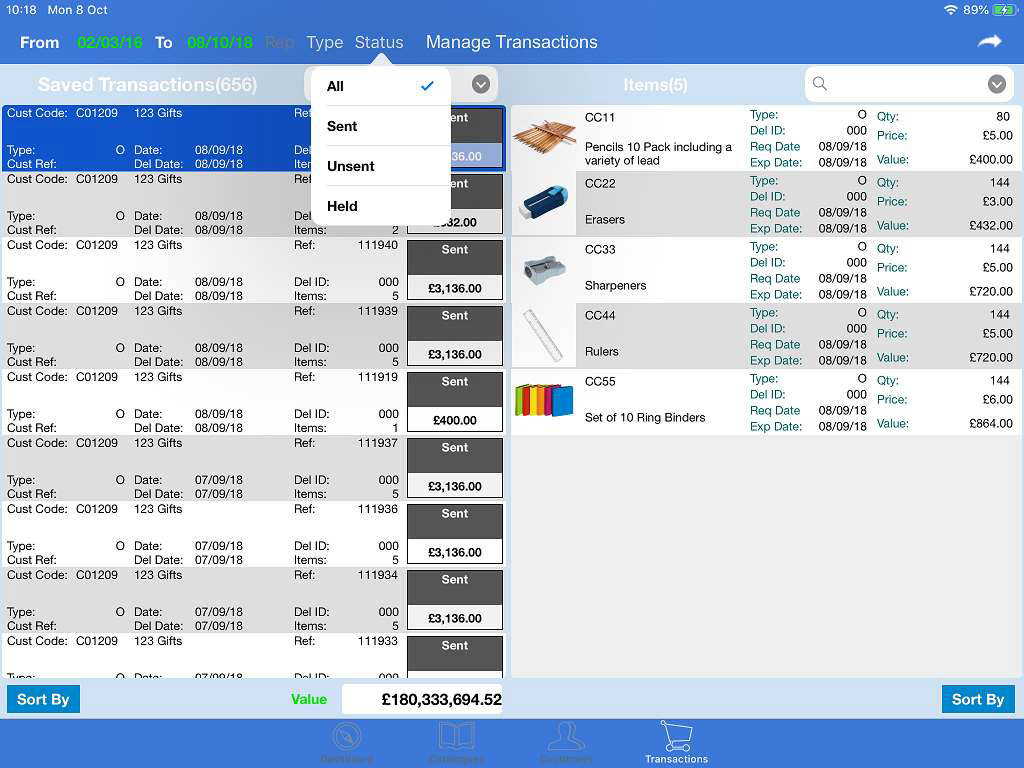This screenshot has height=768, width=1024.
Task: Choose Sent from the status menu
Action: tap(380, 126)
